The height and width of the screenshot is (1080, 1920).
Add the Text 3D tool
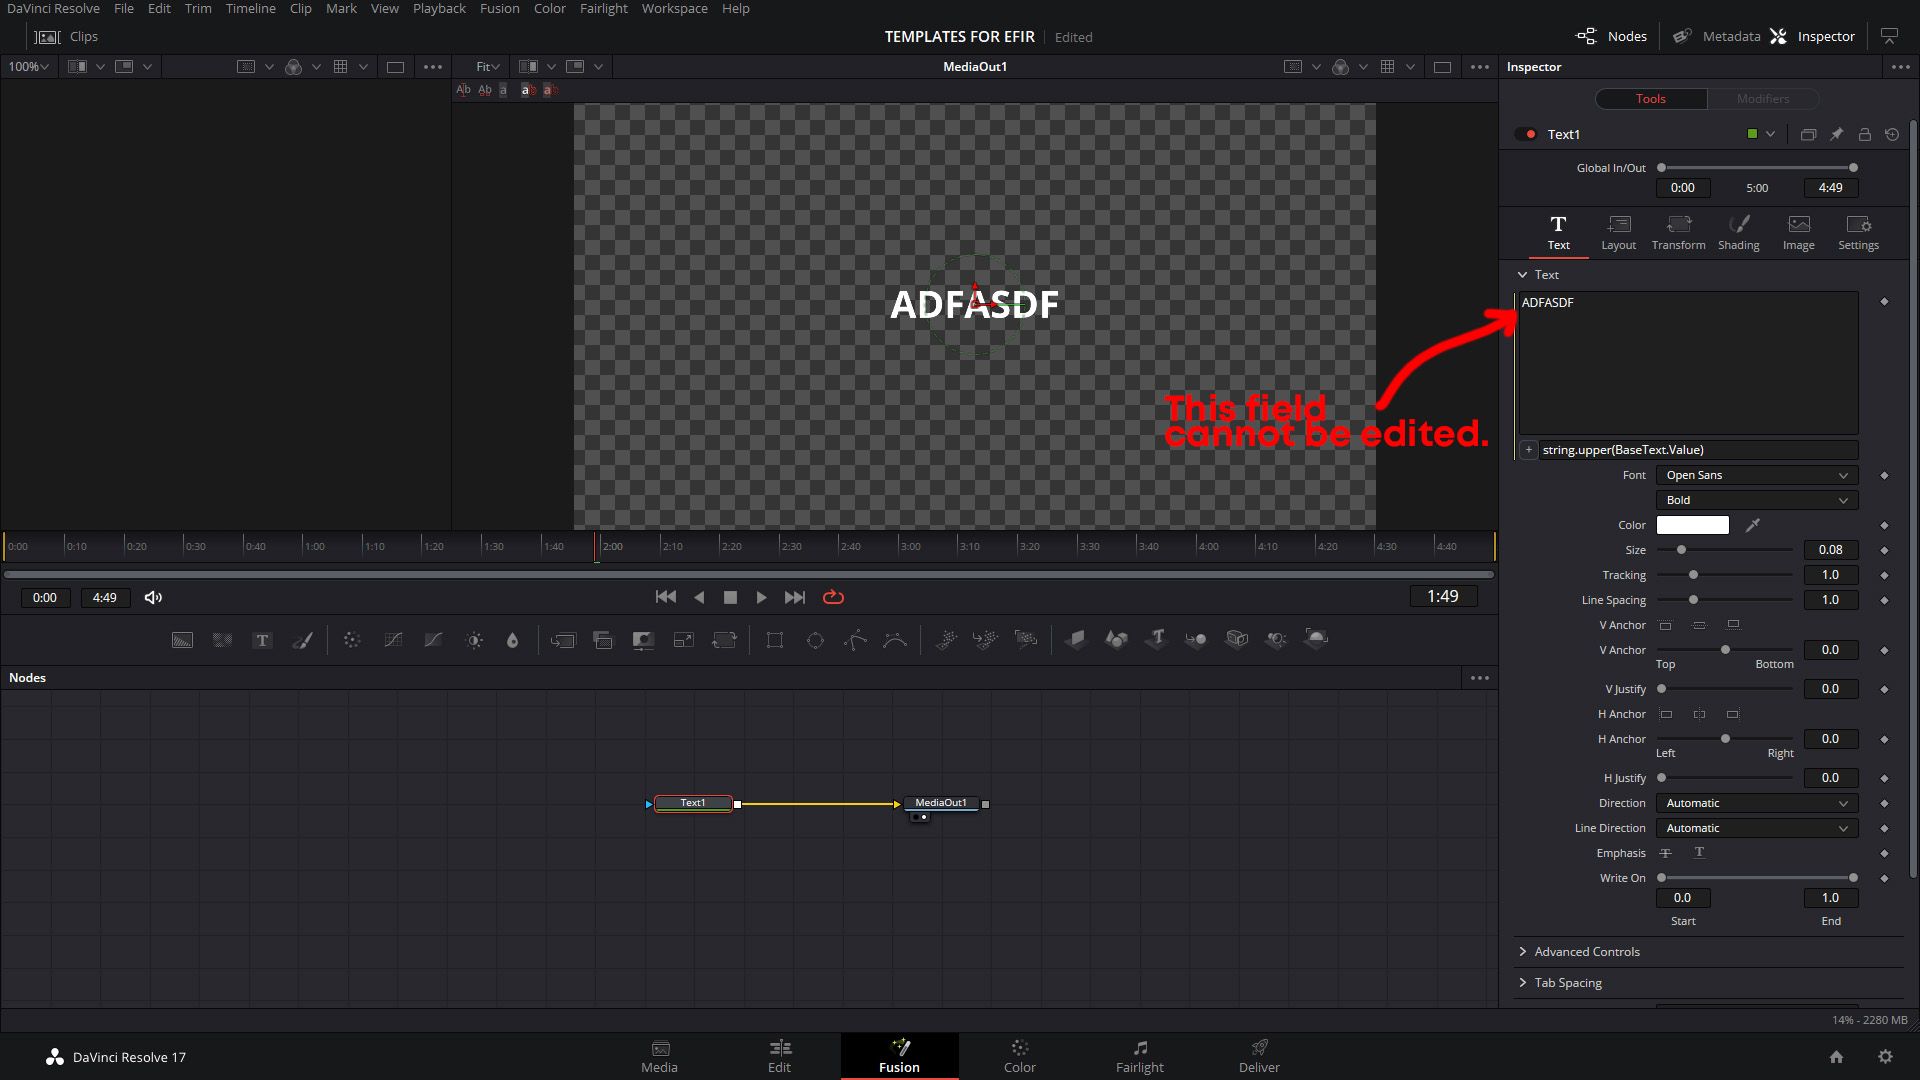tap(1157, 639)
